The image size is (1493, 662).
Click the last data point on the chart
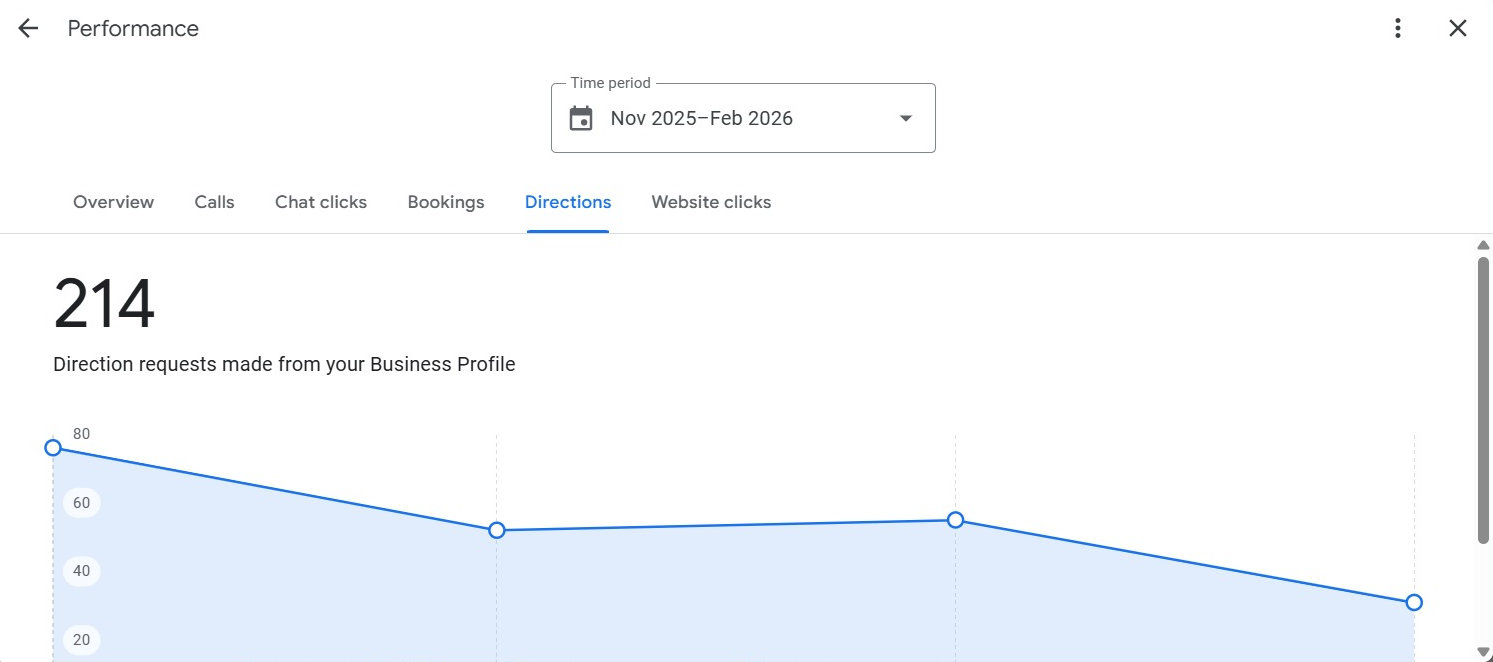pos(1414,602)
